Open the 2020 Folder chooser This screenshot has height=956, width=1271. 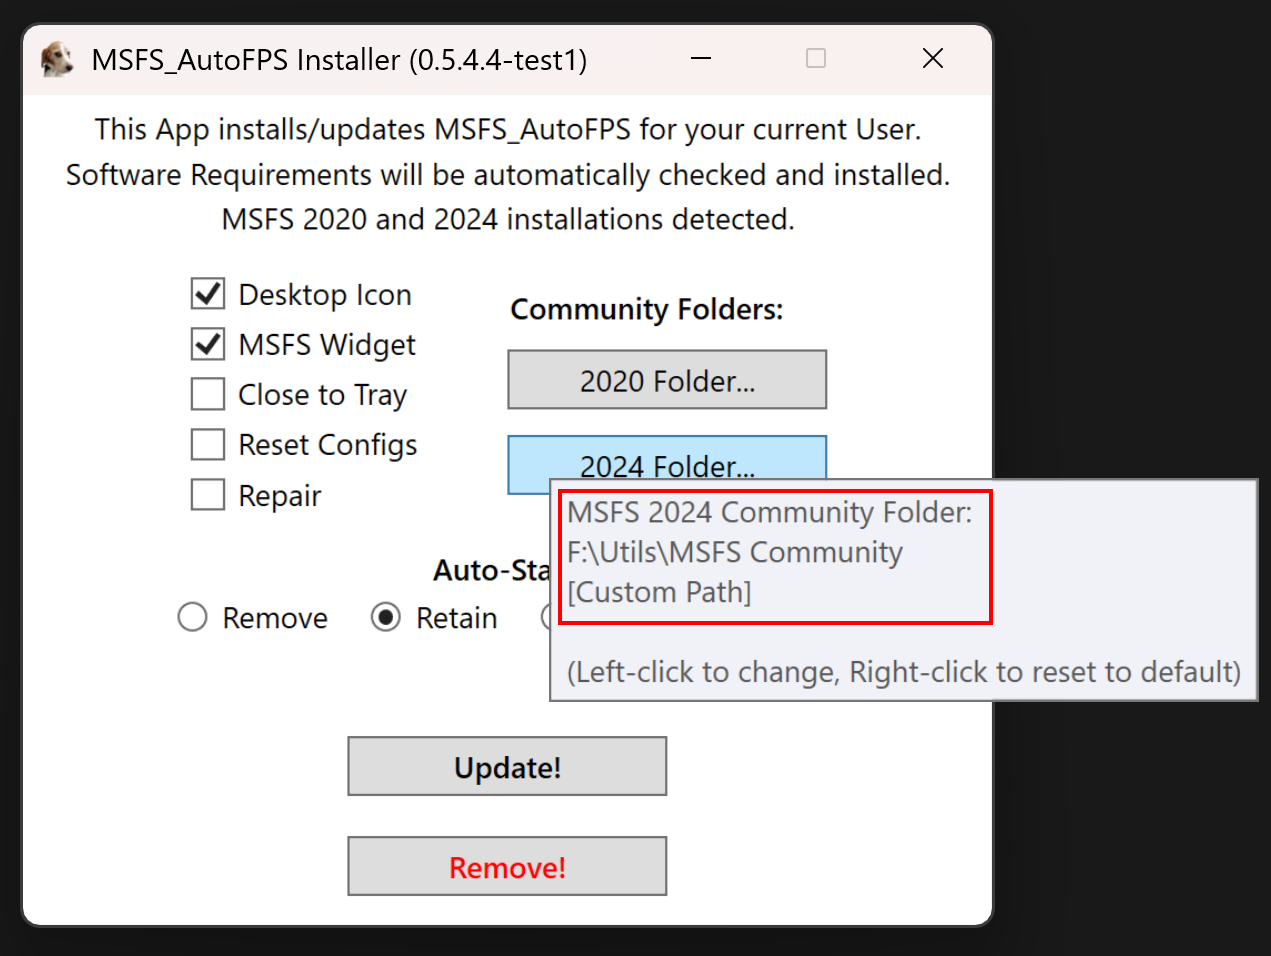click(667, 380)
